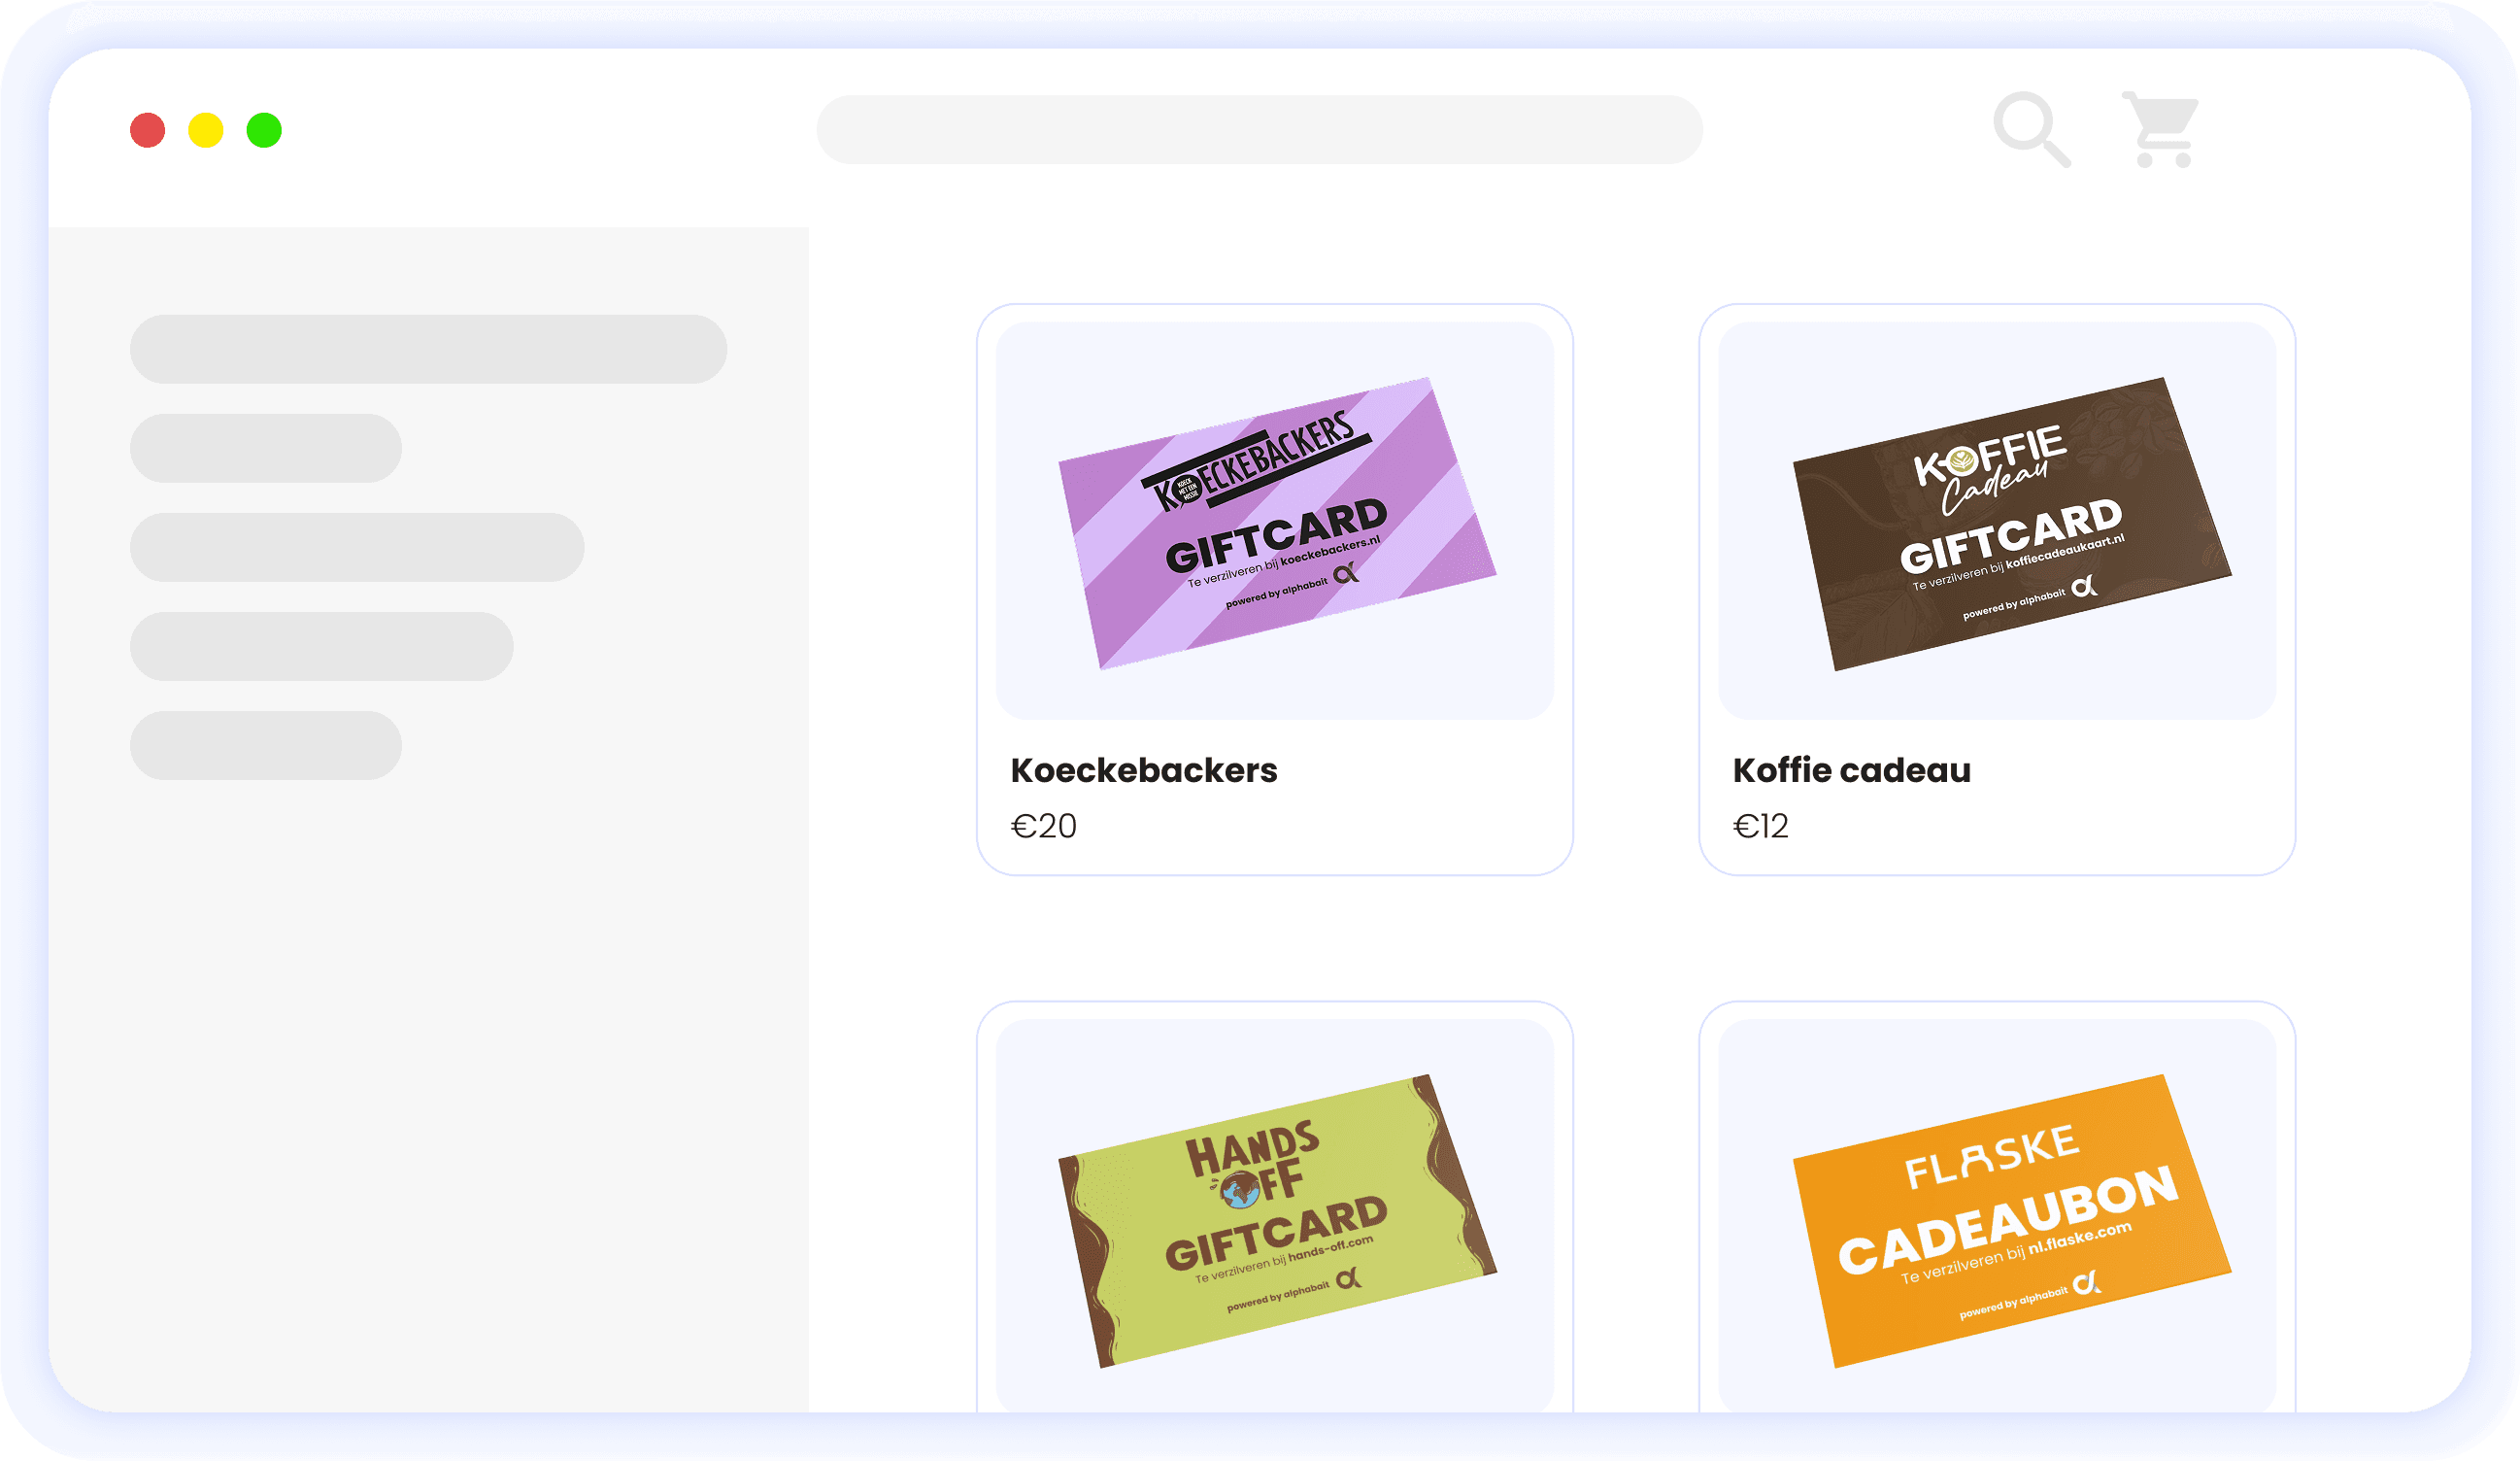The image size is (2520, 1461).
Task: Select the fourth sidebar placeholder item
Action: 322,646
